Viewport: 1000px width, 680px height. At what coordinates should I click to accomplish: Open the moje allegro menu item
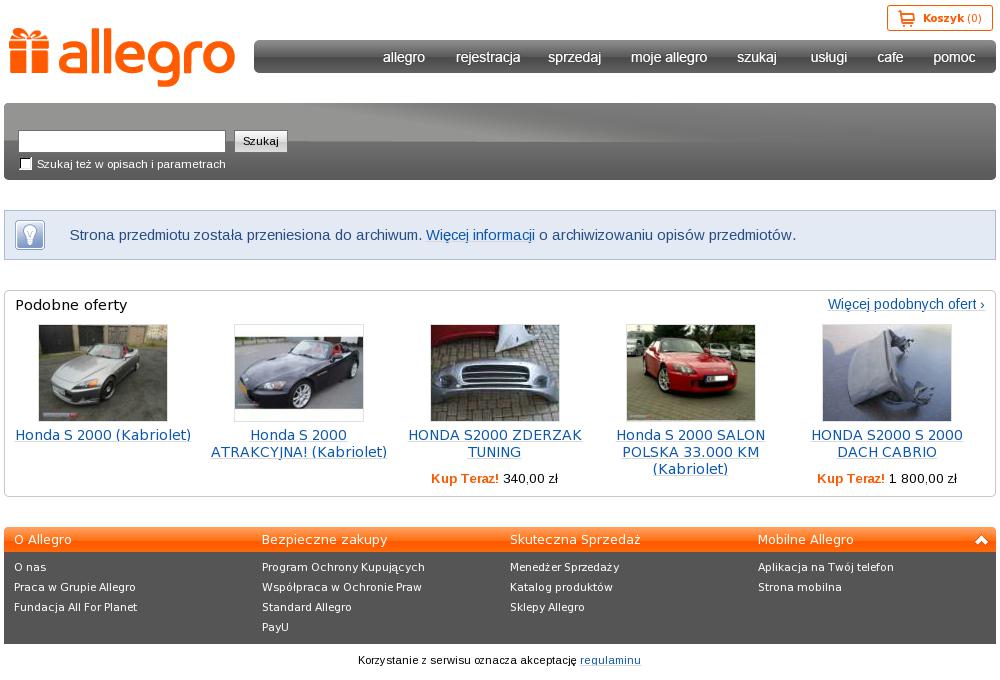coord(669,57)
